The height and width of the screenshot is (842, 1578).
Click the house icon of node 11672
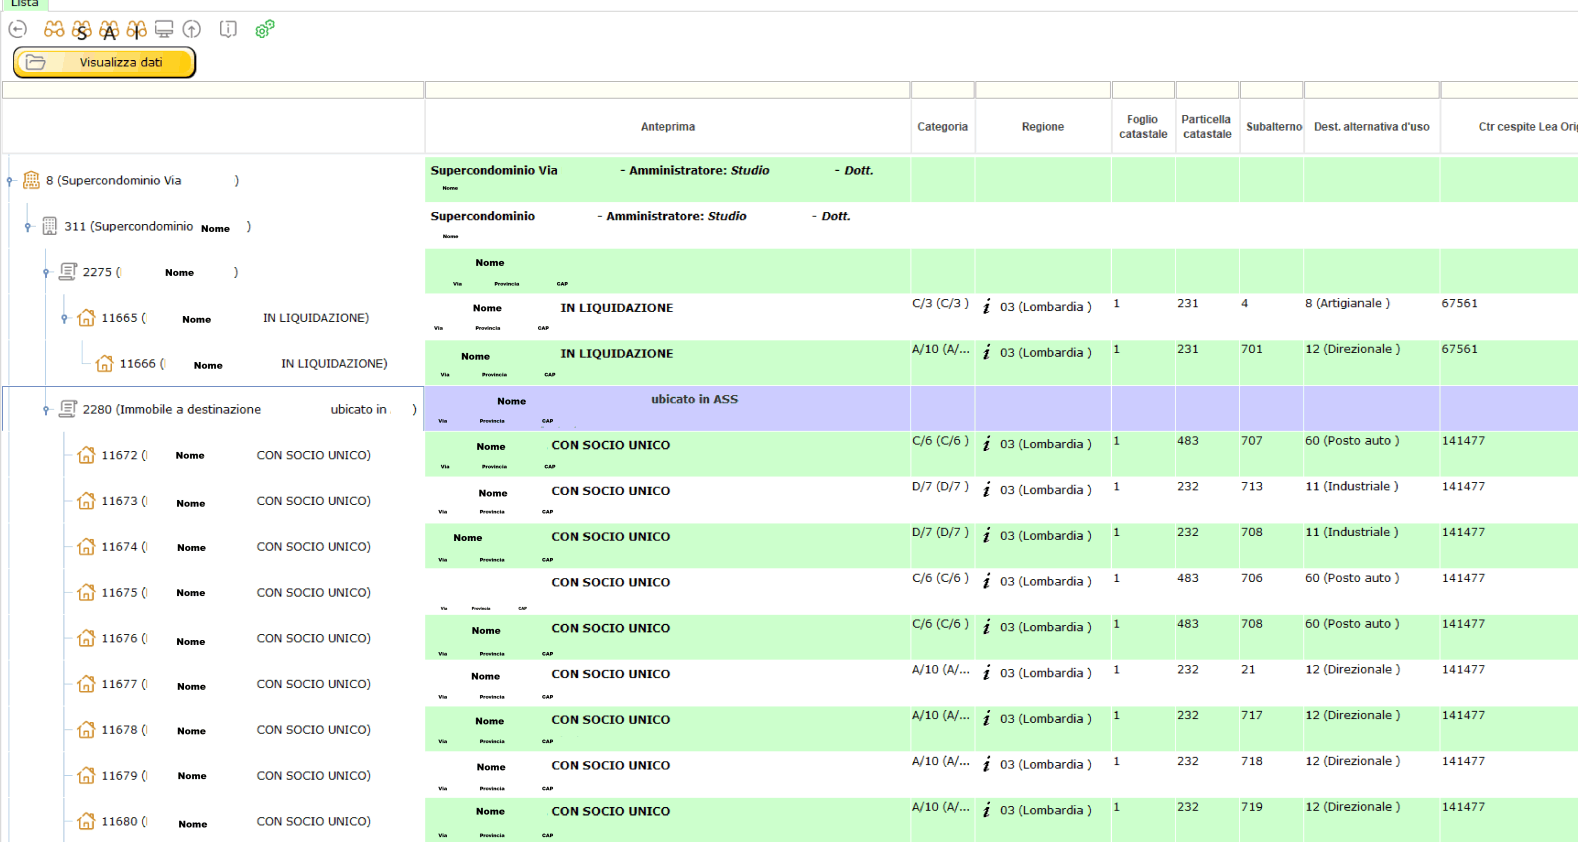[87, 455]
